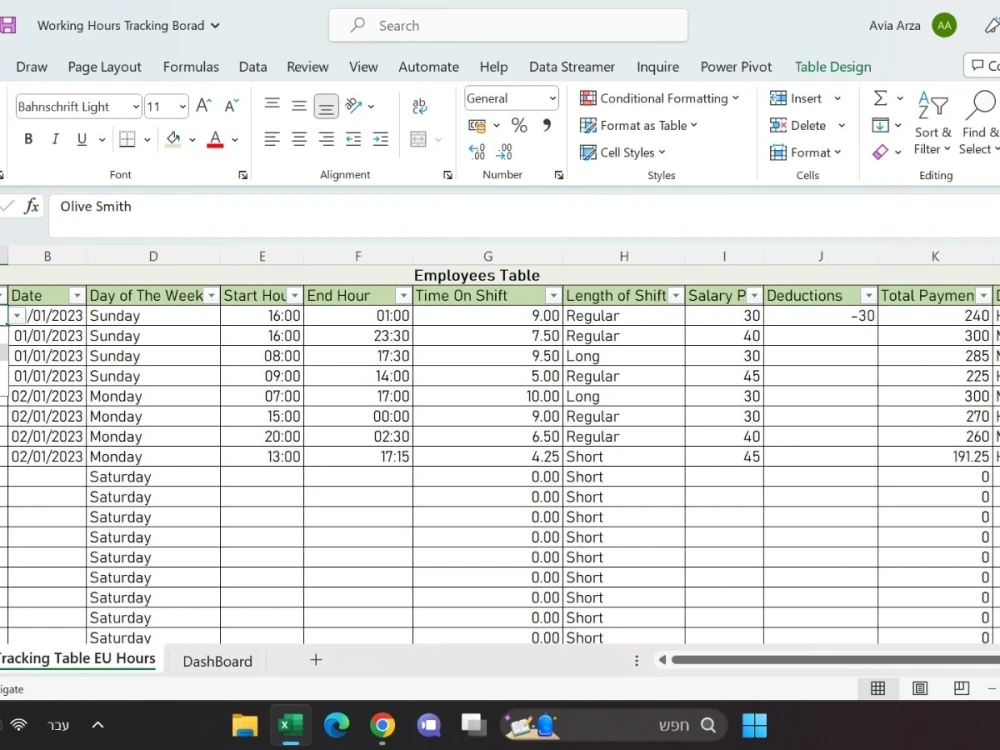Image resolution: width=1000 pixels, height=750 pixels.
Task: Open the Formulas ribbon tab
Action: coord(191,67)
